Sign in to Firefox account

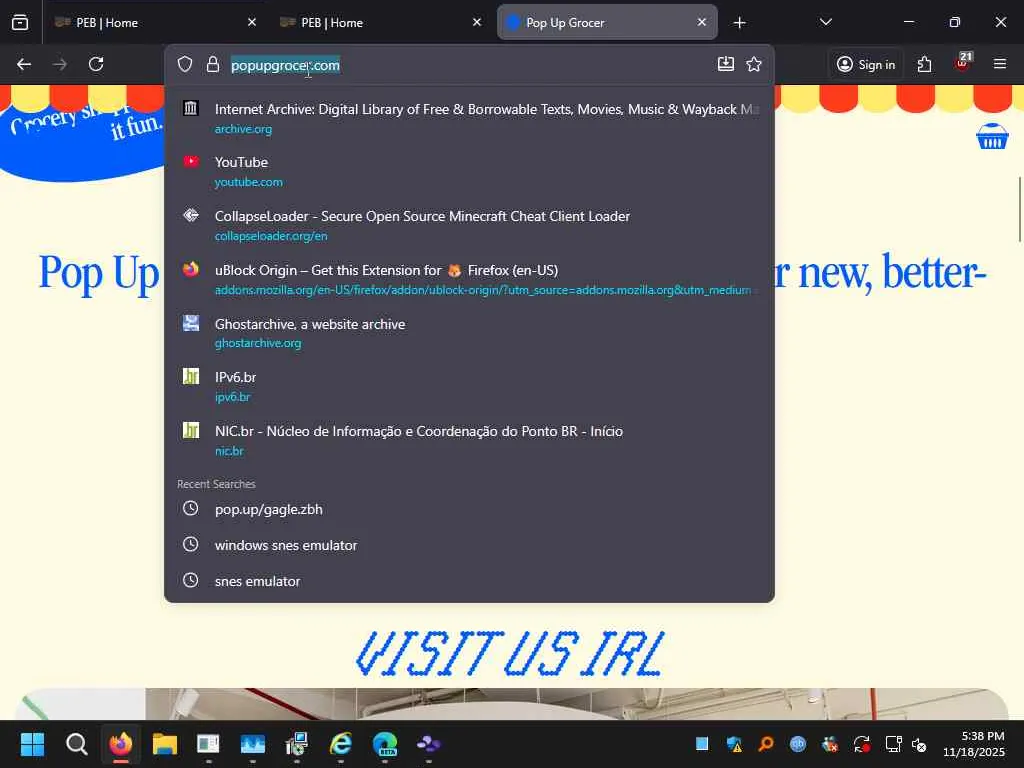866,64
